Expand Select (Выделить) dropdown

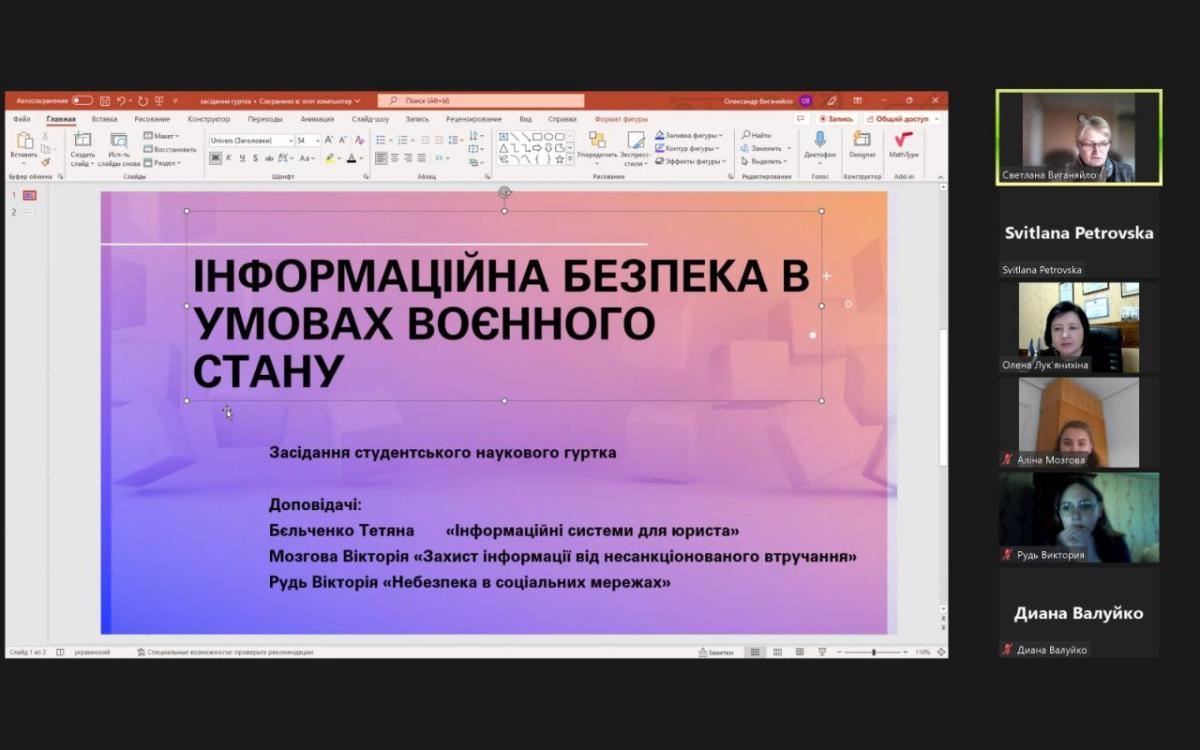pos(766,161)
